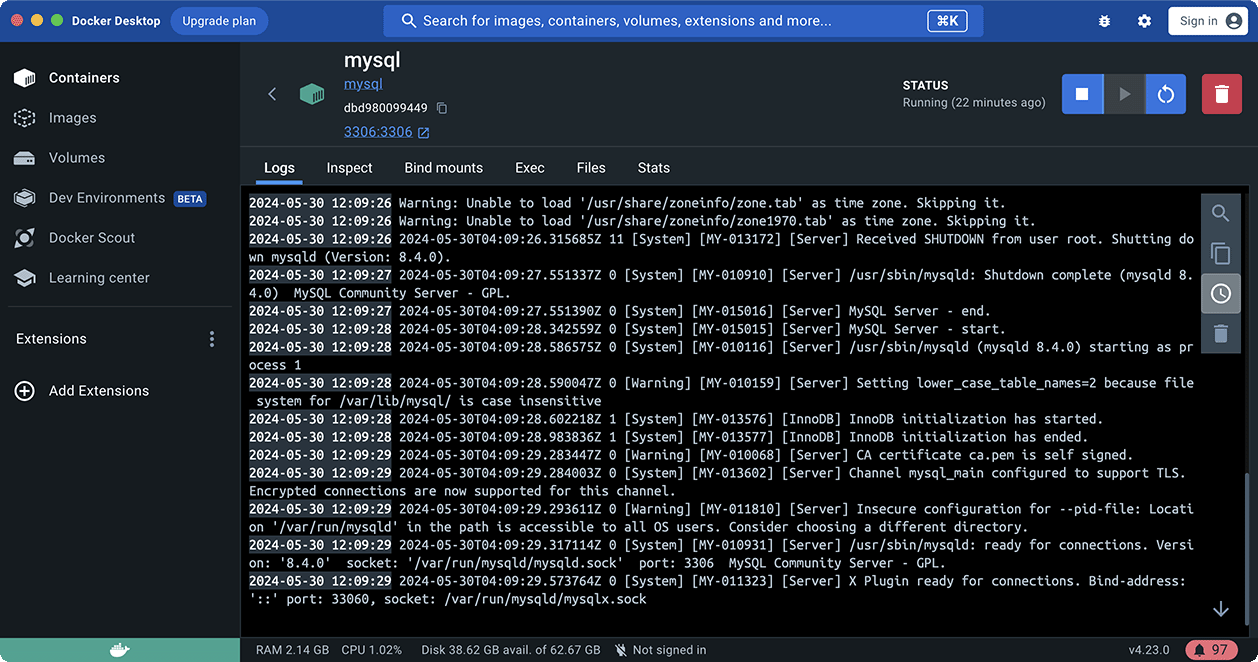Open Docker Desktop settings gear
Viewport: 1258px width, 662px height.
[1144, 20]
